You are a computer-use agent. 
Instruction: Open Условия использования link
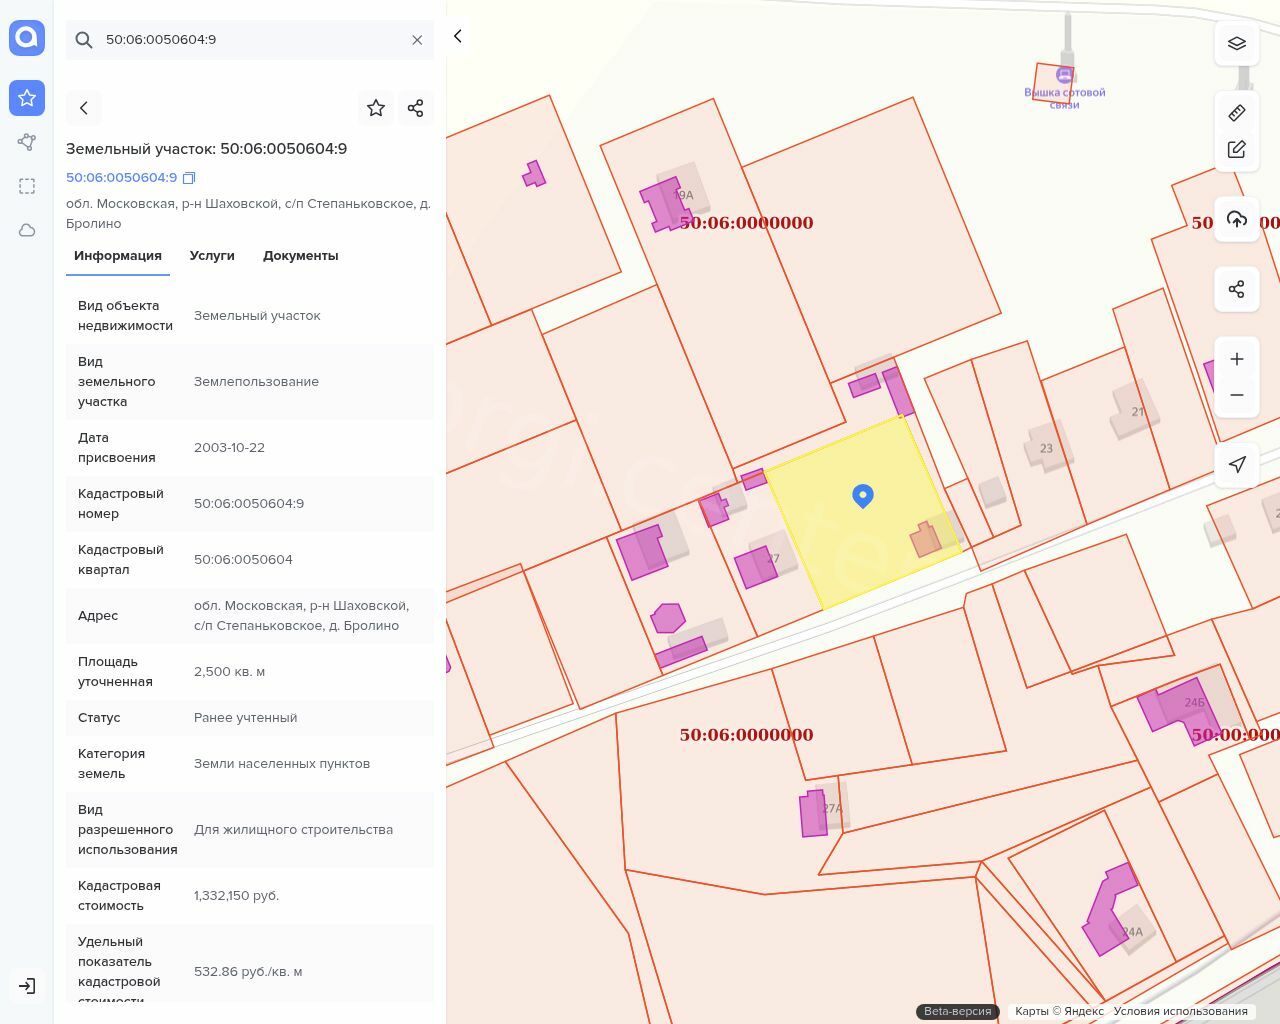(x=1180, y=1011)
